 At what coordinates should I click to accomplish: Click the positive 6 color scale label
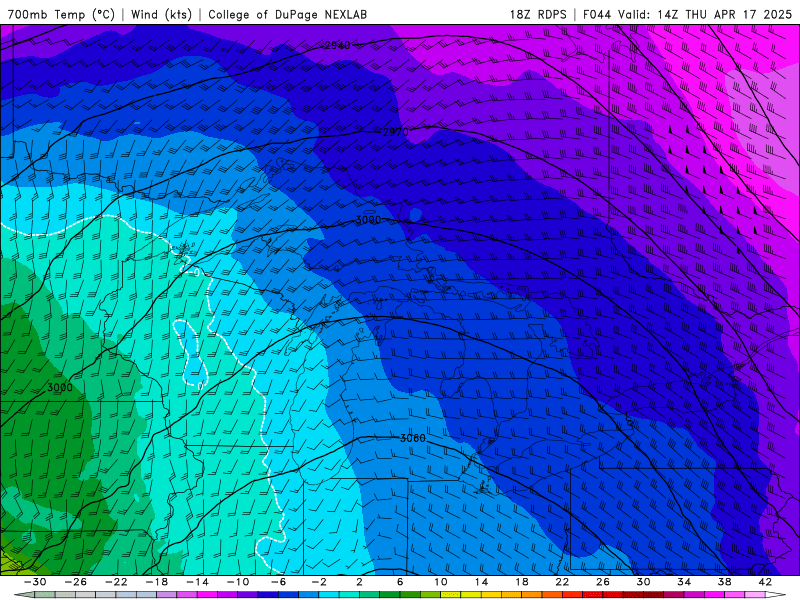(400, 582)
